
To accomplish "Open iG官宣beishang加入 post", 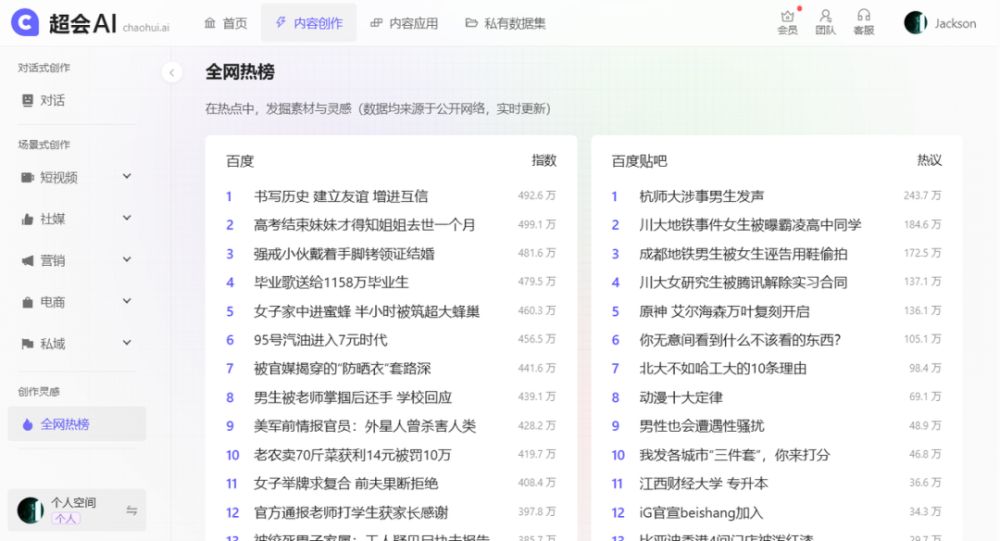I will tap(701, 512).
